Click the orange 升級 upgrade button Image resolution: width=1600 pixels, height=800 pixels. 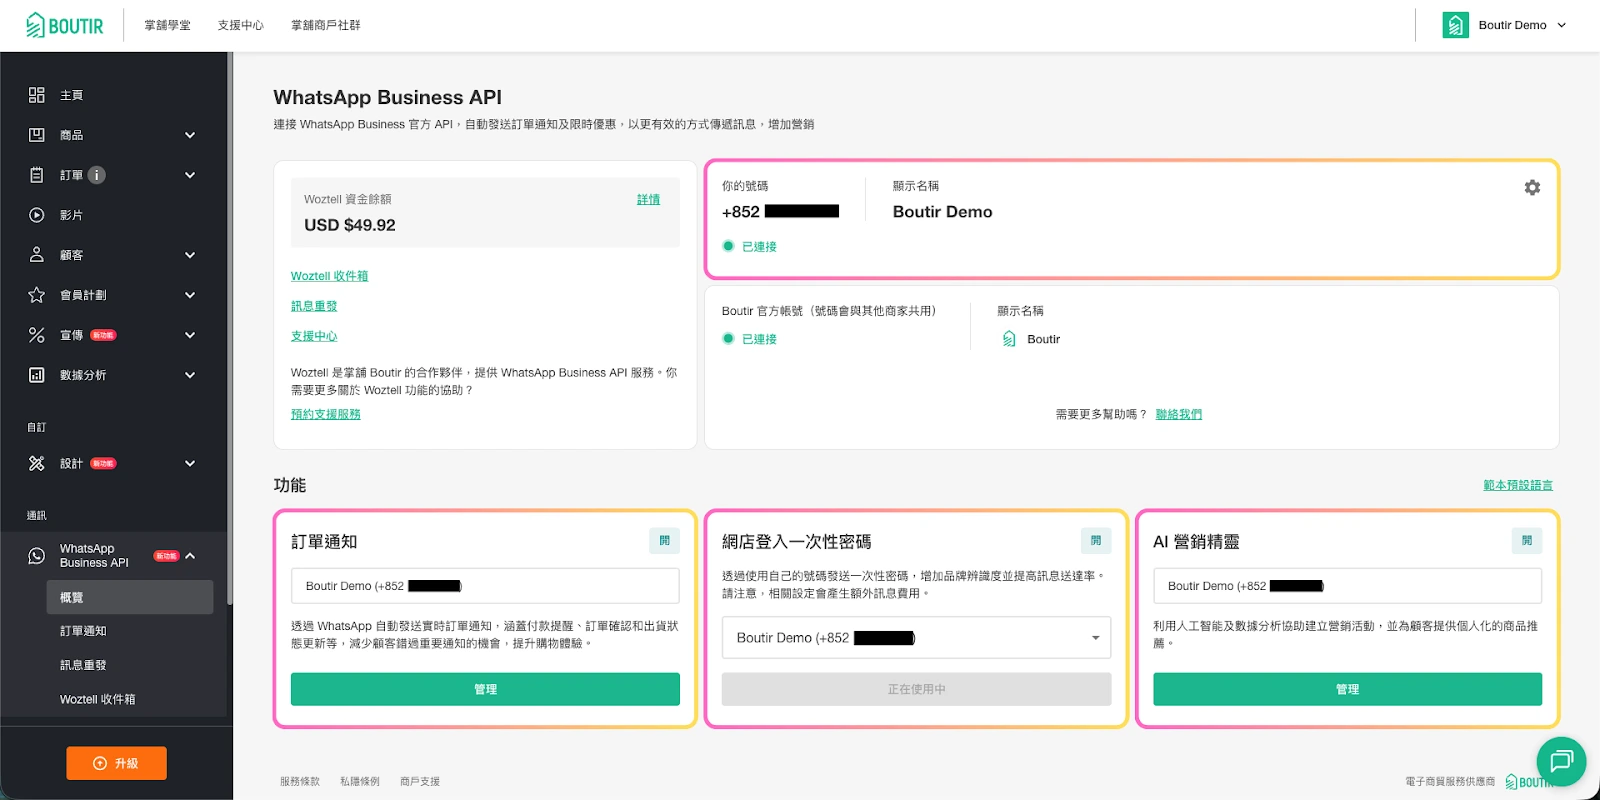117,763
